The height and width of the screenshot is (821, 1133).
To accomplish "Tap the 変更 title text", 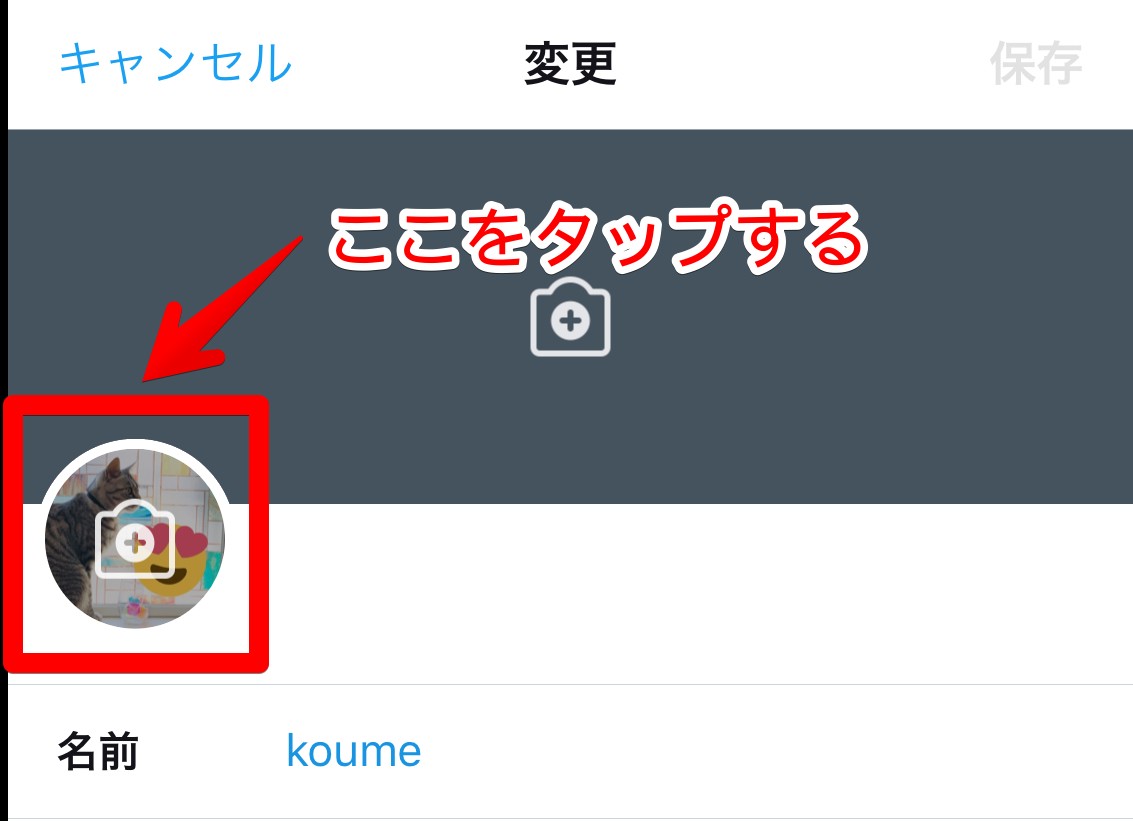I will [x=570, y=64].
